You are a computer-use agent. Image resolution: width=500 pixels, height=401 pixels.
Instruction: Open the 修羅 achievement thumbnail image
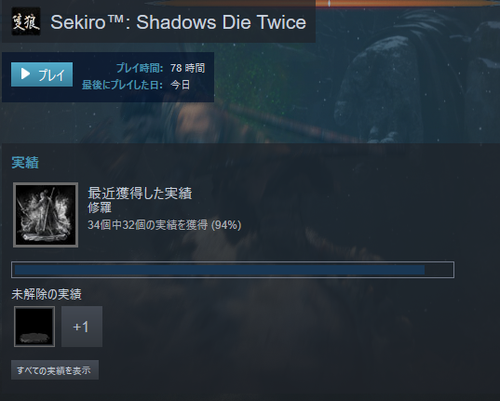click(46, 215)
